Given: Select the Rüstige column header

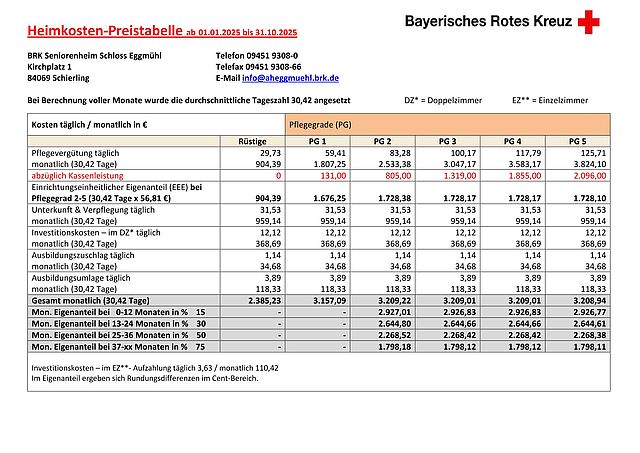Looking at the screenshot, I should click(x=252, y=141).
